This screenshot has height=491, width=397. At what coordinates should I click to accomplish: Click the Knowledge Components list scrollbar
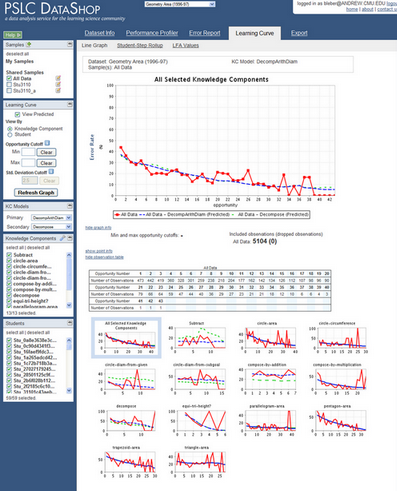69,280
